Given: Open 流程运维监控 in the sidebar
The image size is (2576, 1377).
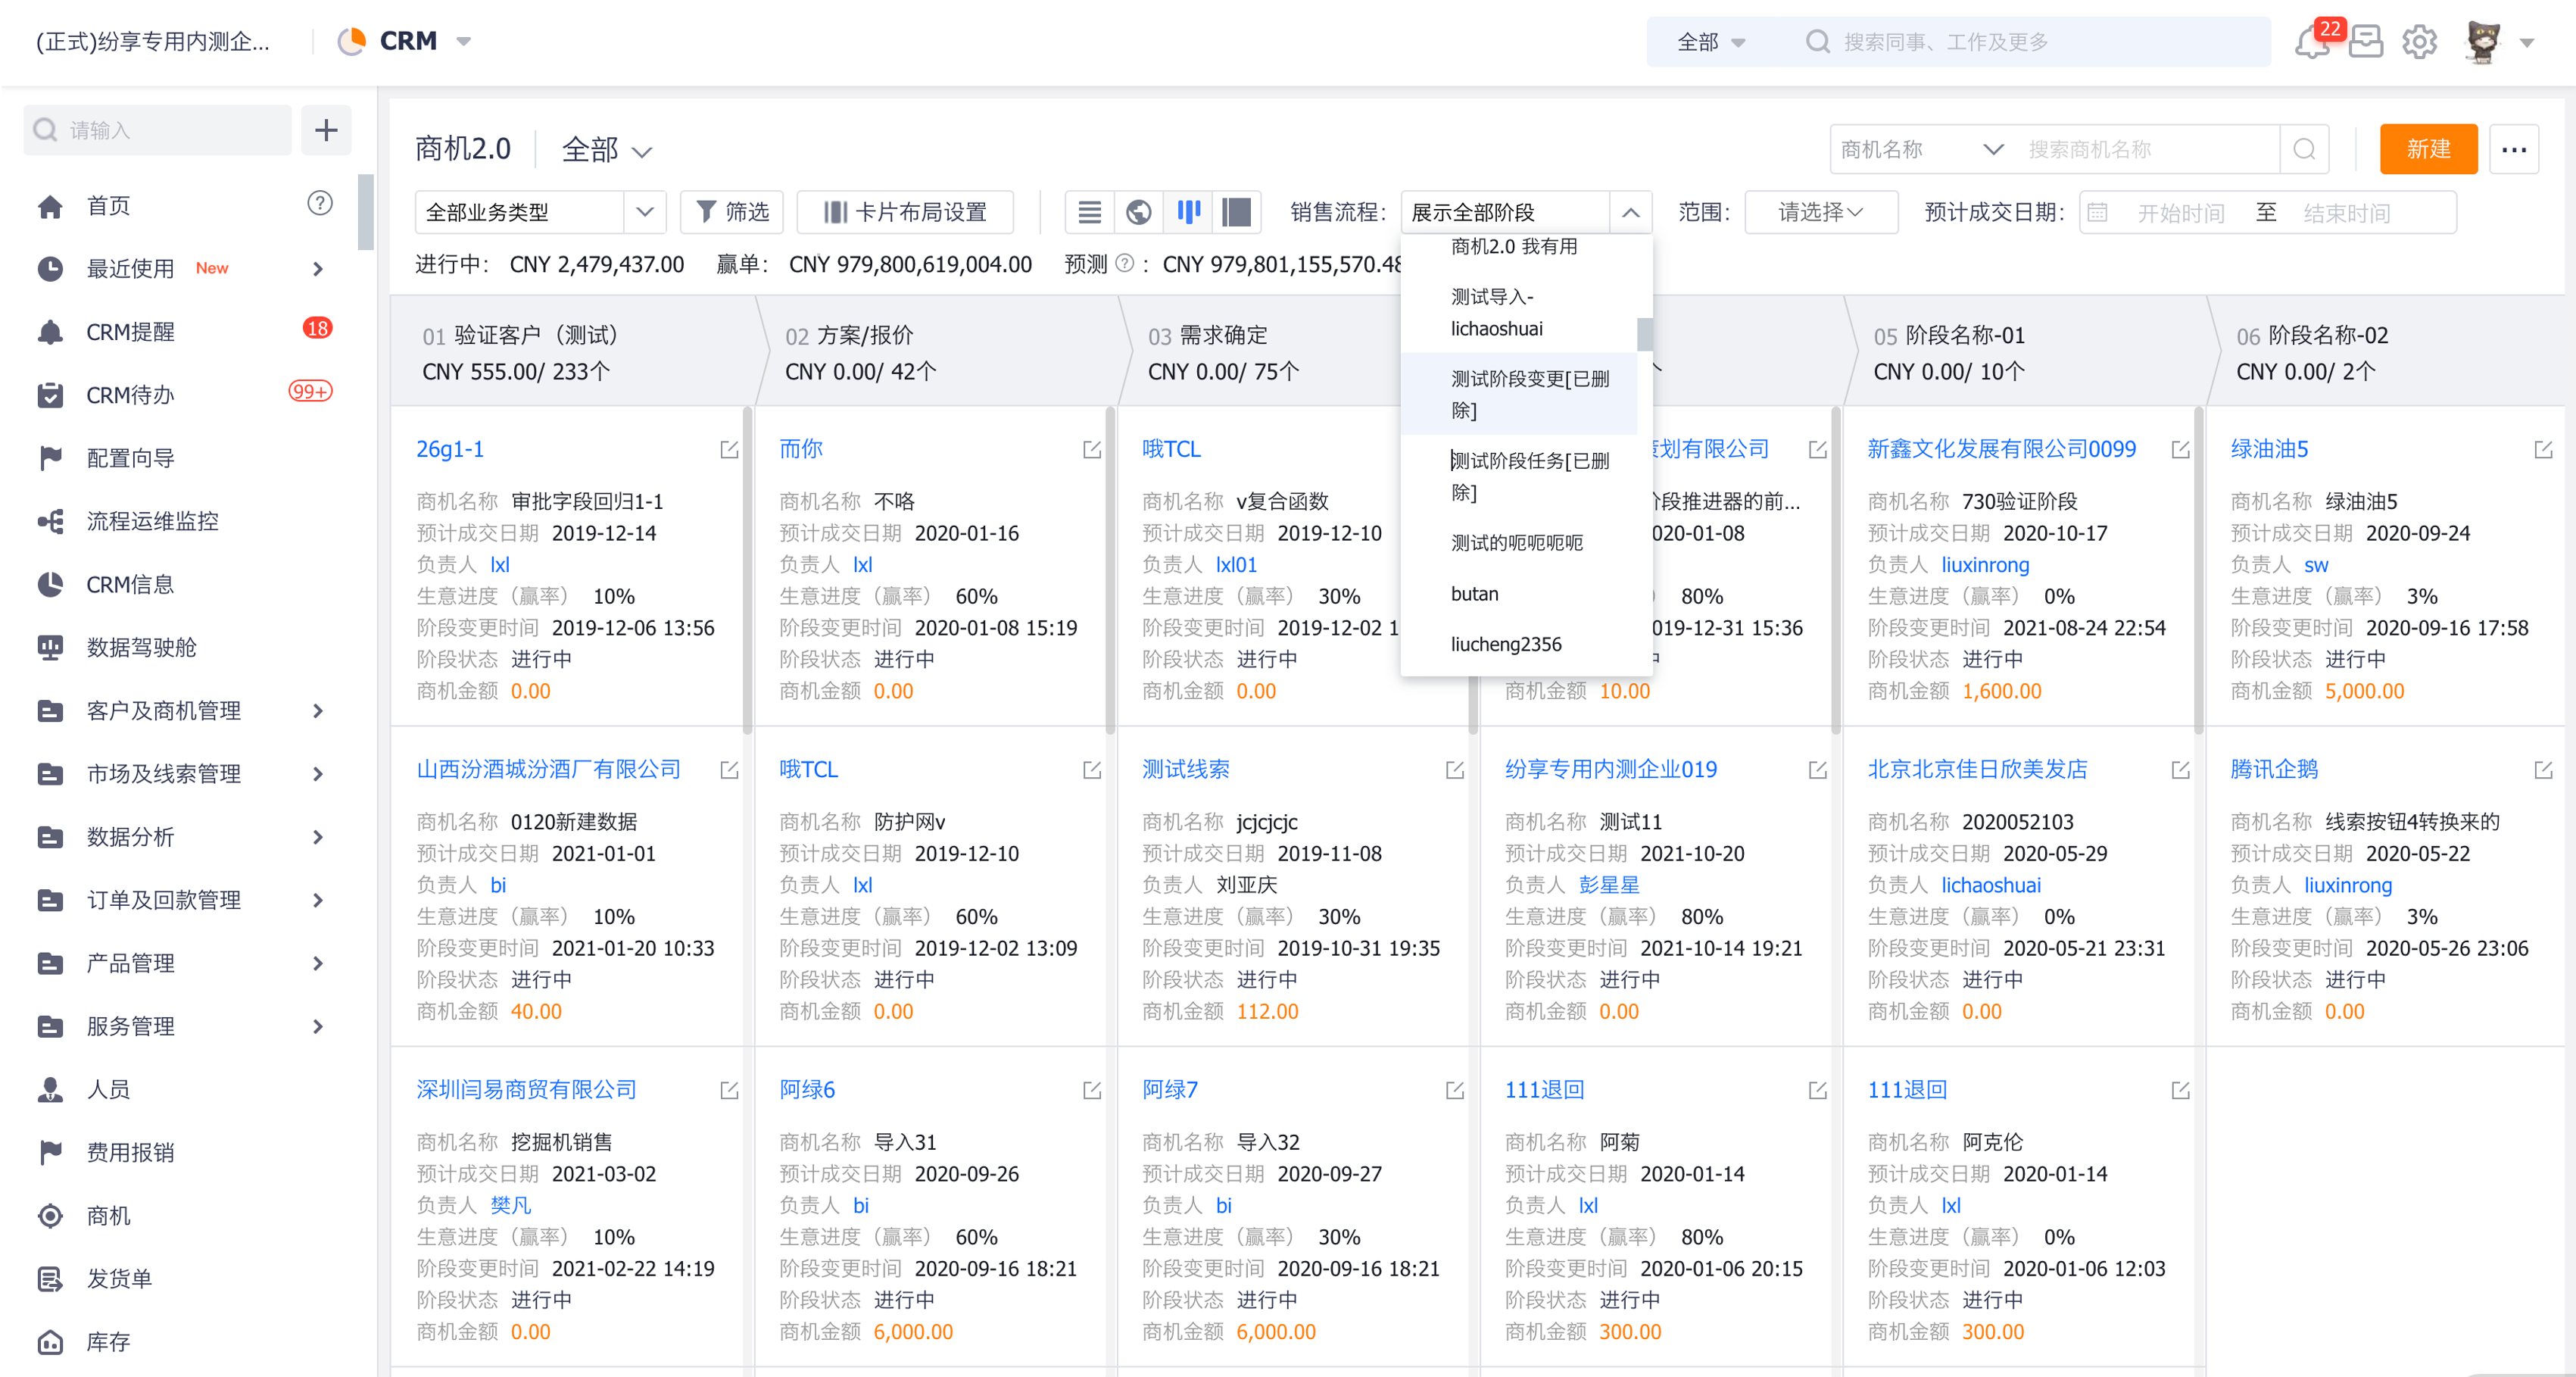Looking at the screenshot, I should tap(152, 521).
